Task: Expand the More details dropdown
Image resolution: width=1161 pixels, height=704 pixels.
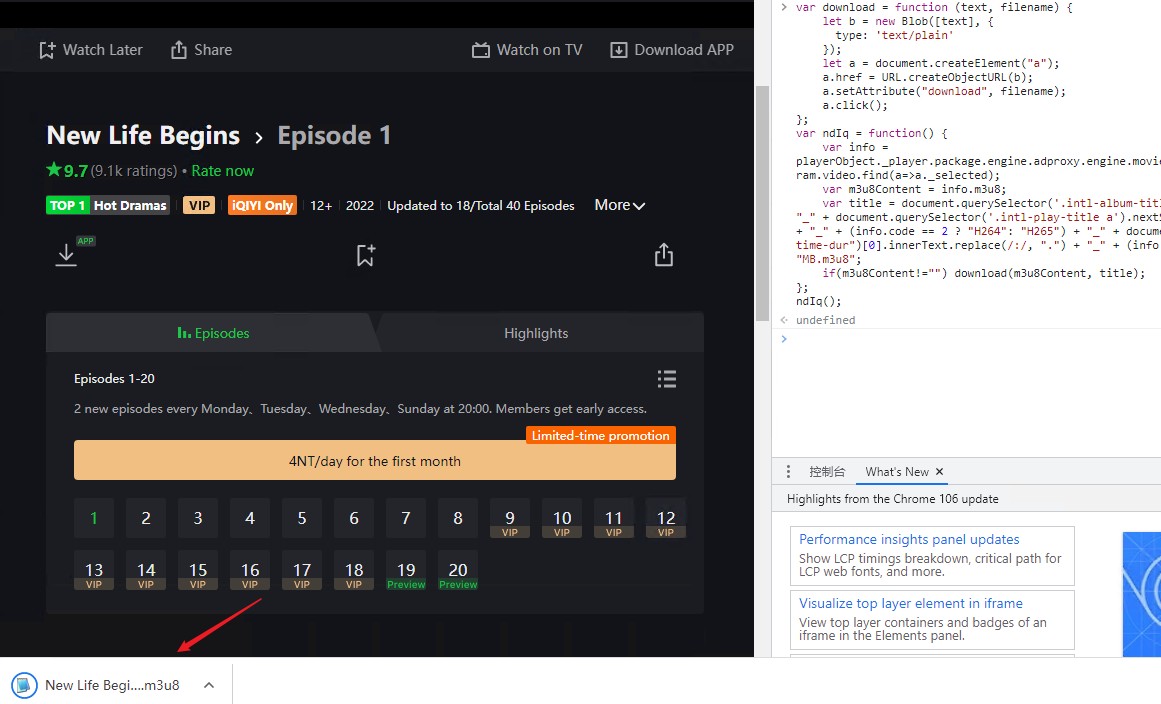Action: [x=620, y=205]
